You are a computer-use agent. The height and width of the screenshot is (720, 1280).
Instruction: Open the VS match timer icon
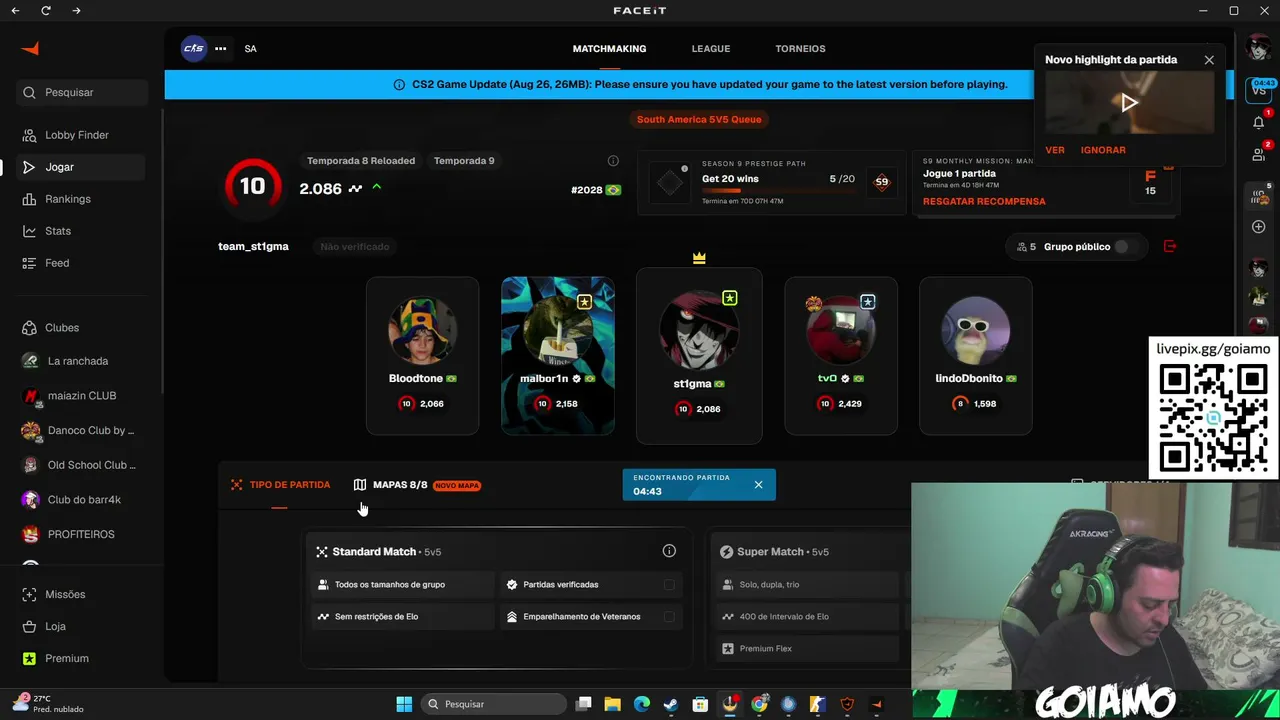[x=1259, y=89]
